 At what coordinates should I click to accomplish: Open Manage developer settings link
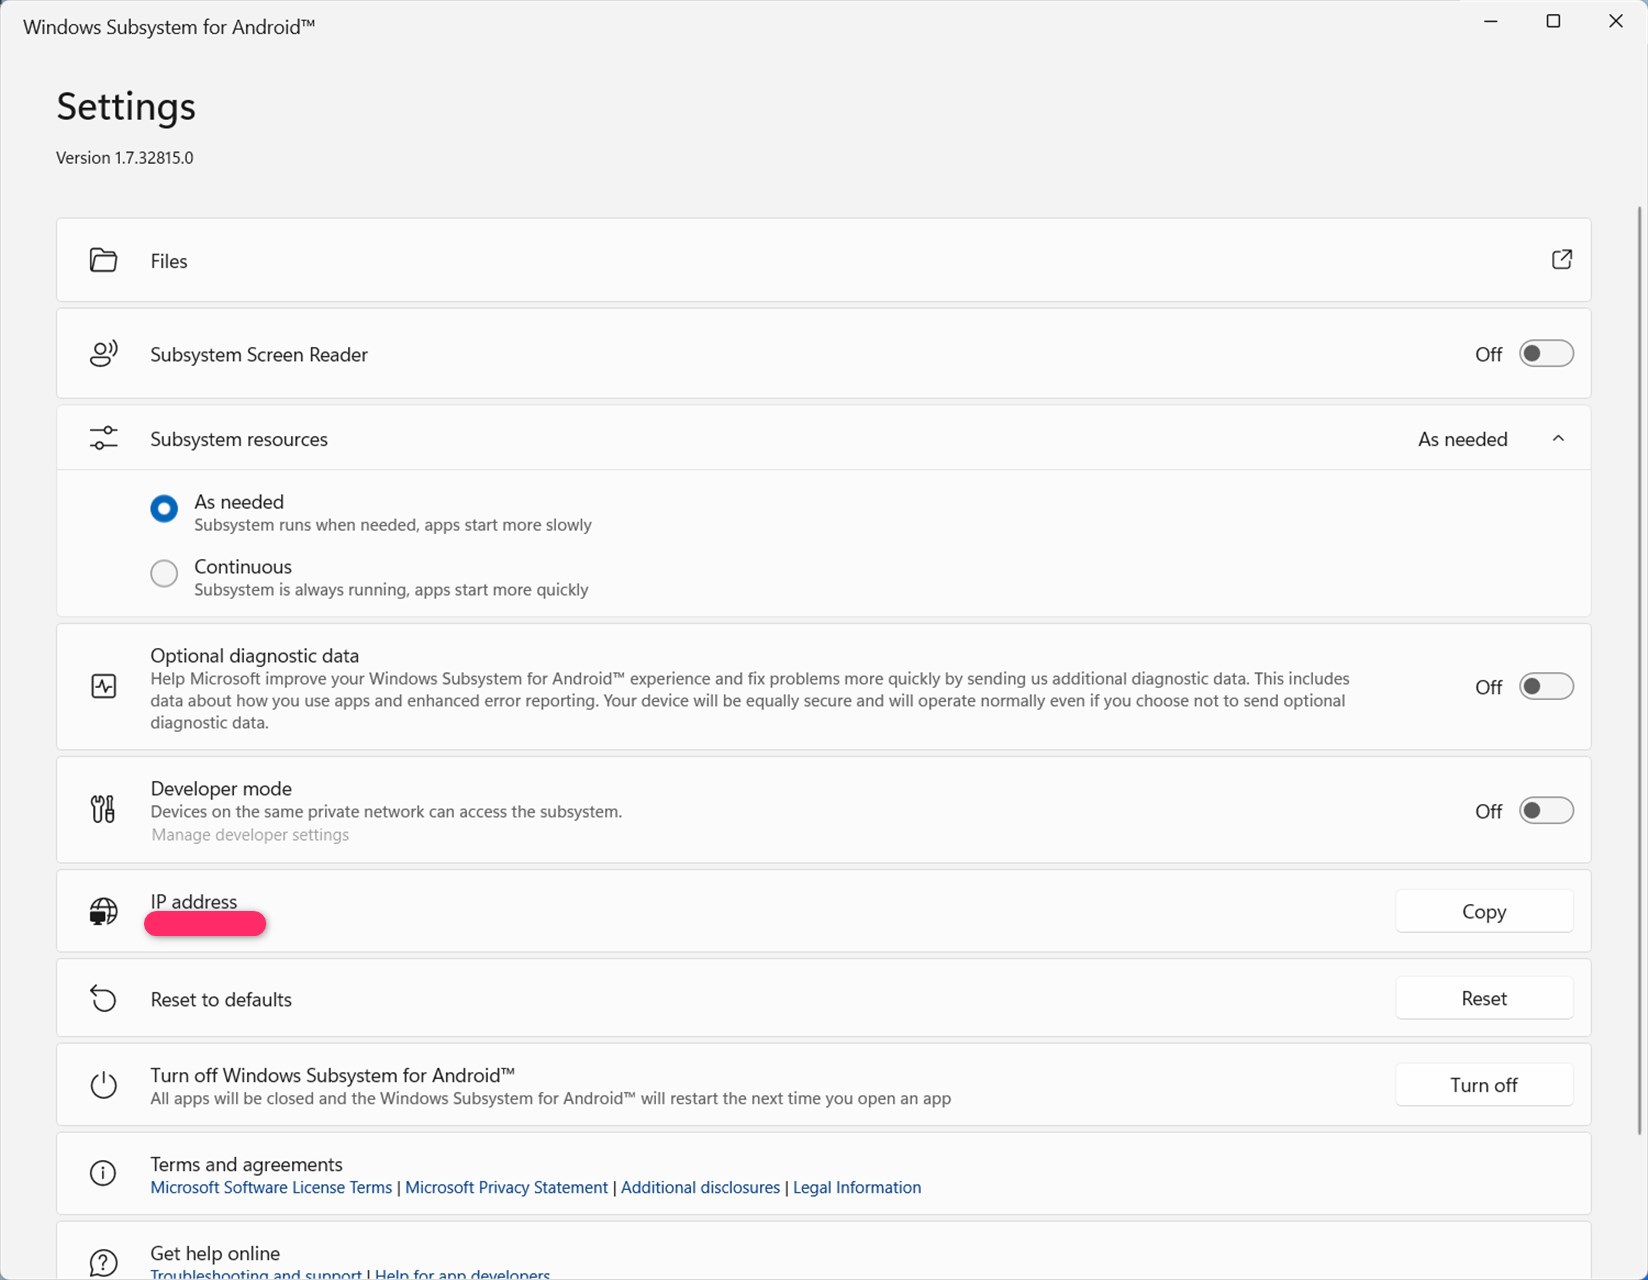250,835
